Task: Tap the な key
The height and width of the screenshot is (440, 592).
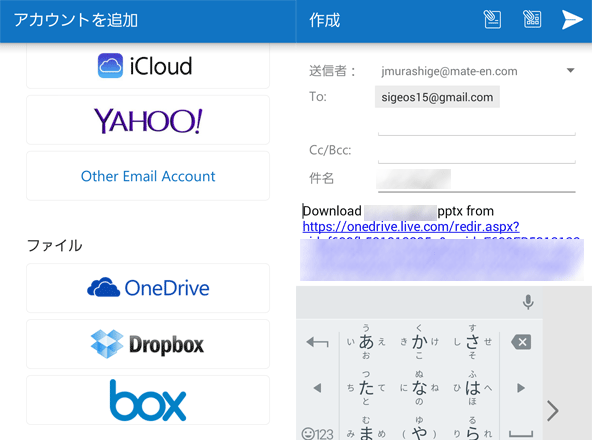Action: [x=419, y=388]
